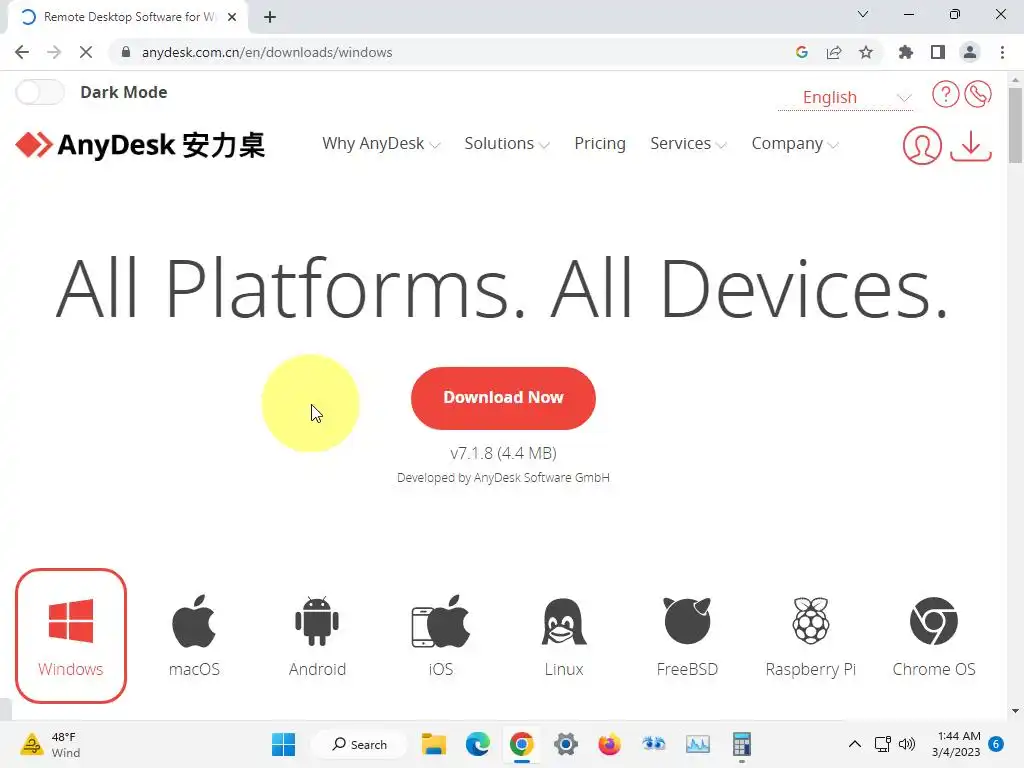Image resolution: width=1024 pixels, height=768 pixels.
Task: Click the v7.1.8 (4.4 MB) text
Action: tap(503, 453)
